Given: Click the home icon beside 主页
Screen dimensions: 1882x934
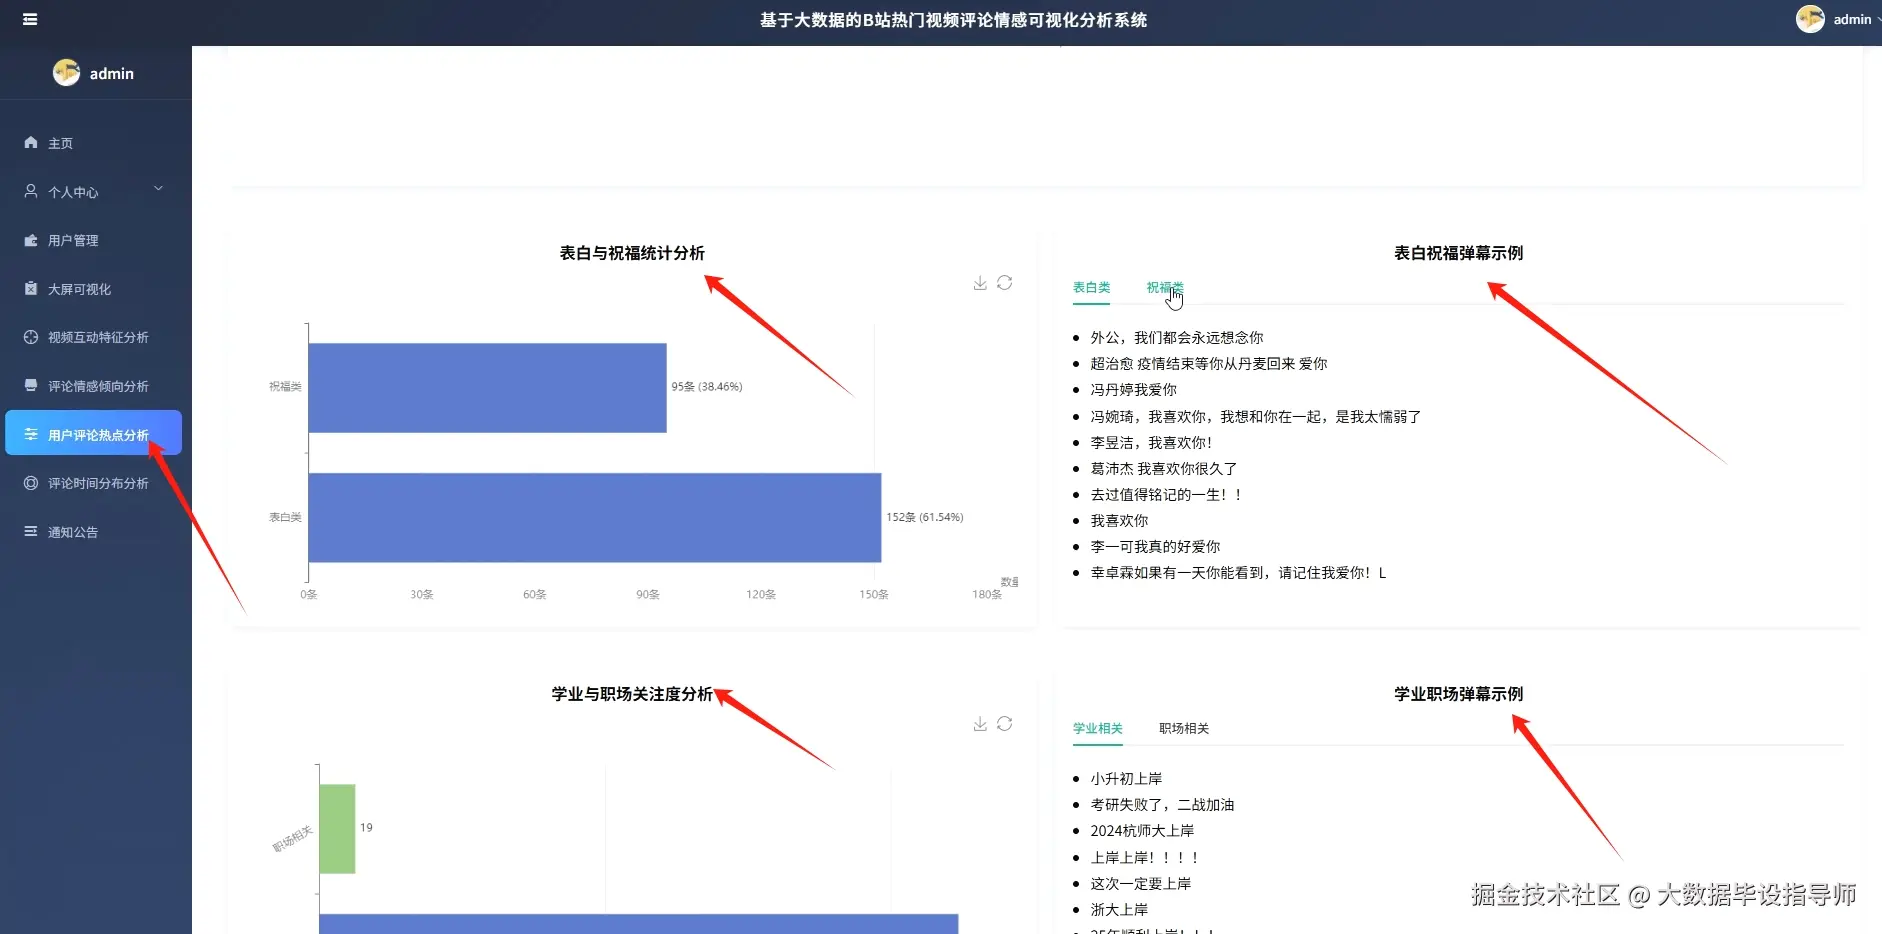Looking at the screenshot, I should [x=32, y=142].
